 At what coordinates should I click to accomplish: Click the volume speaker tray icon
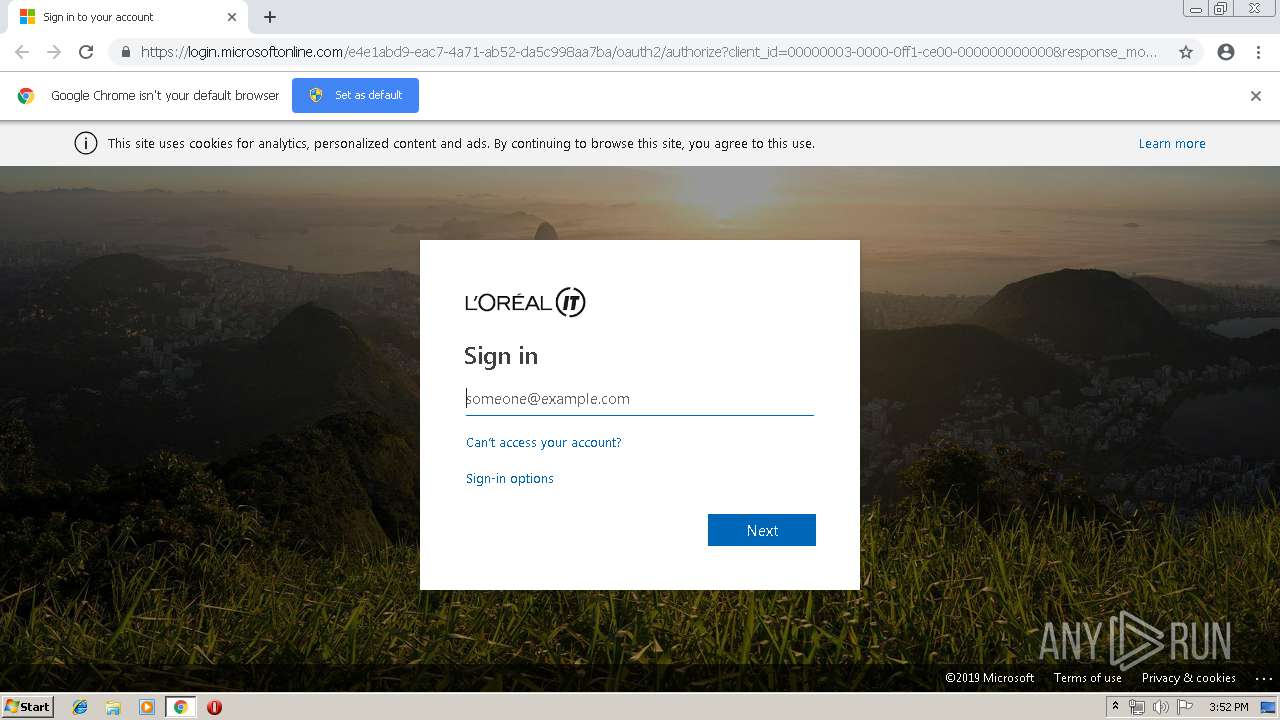(x=1161, y=707)
